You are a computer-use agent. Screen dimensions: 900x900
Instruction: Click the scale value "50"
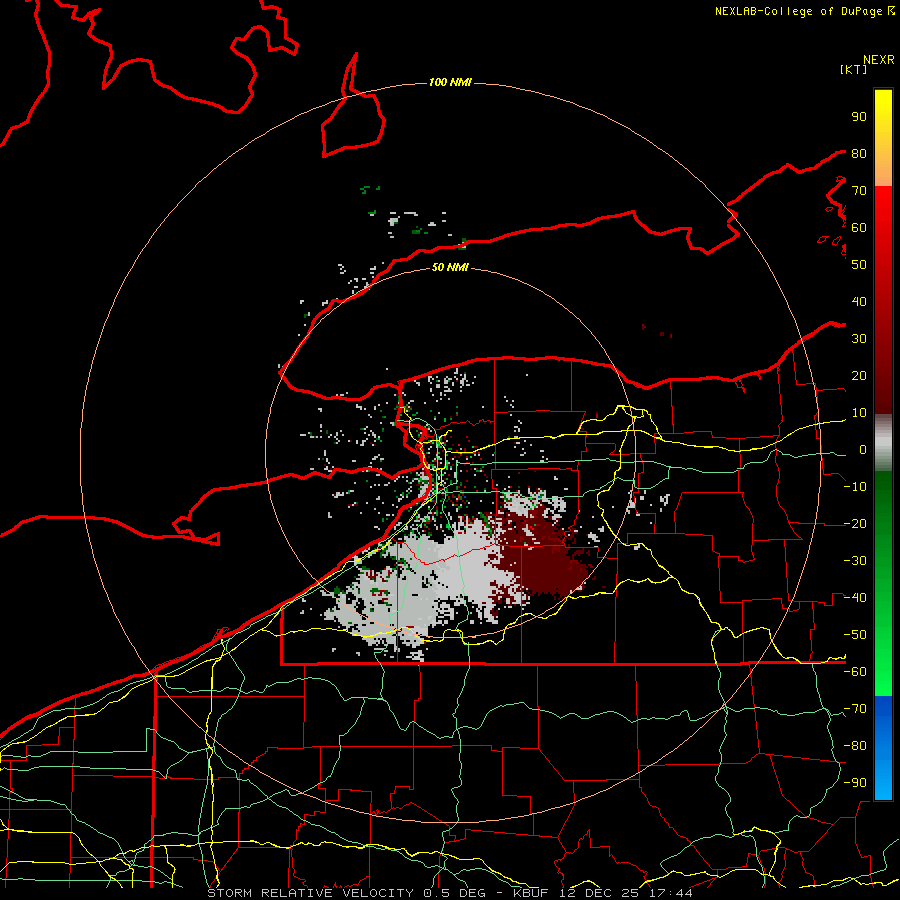[x=859, y=265]
